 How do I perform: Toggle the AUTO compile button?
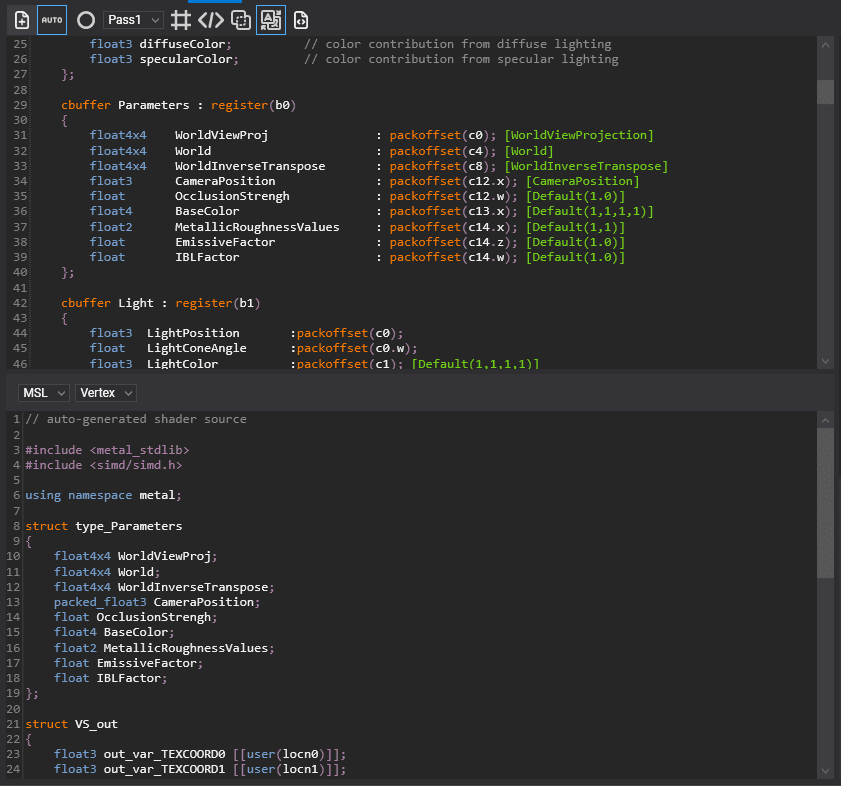(52, 20)
